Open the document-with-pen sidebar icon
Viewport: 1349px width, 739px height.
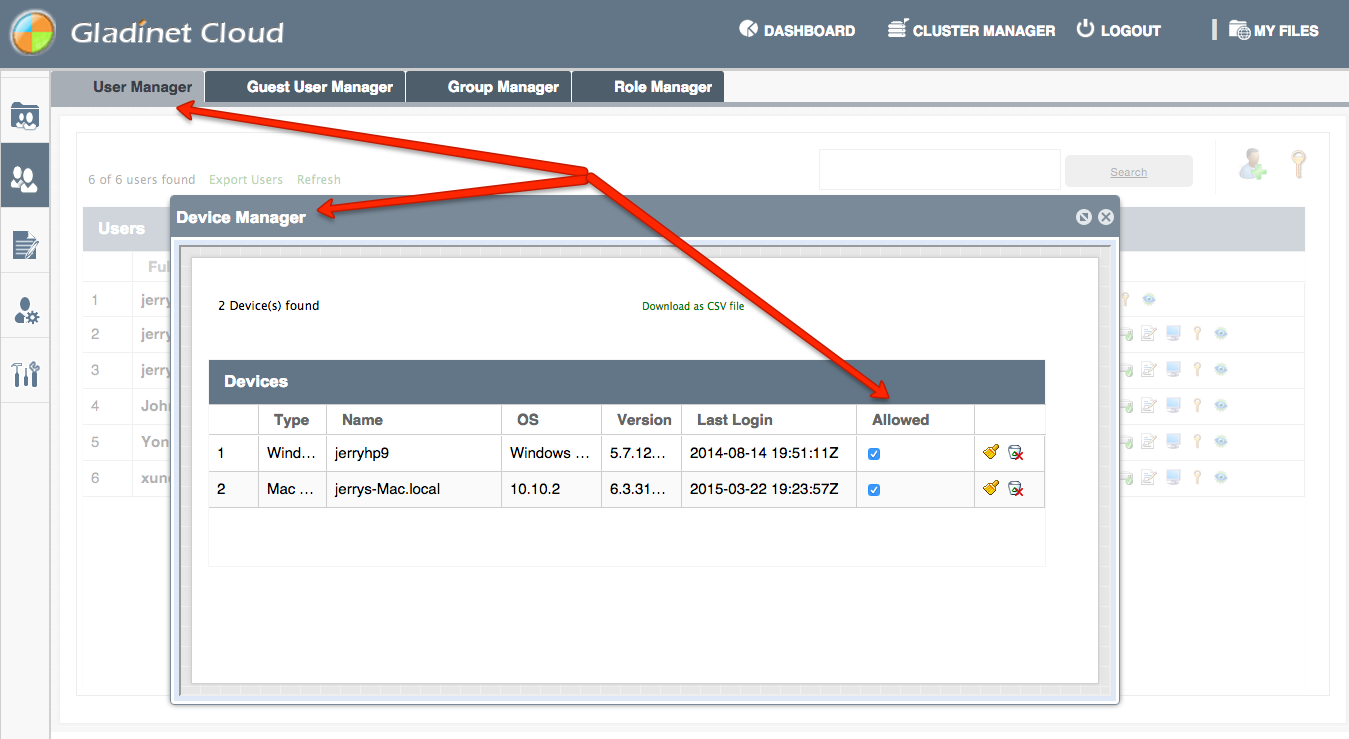[25, 244]
